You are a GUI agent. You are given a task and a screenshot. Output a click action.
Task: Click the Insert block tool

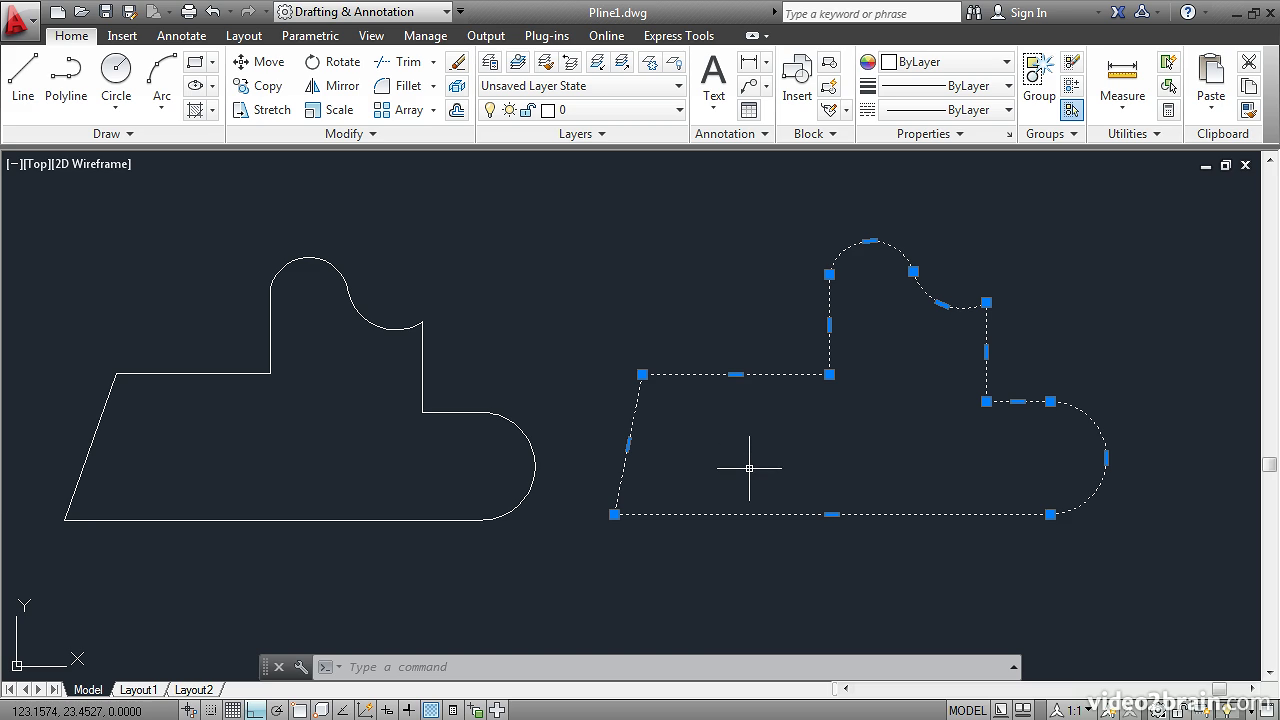pos(797,78)
